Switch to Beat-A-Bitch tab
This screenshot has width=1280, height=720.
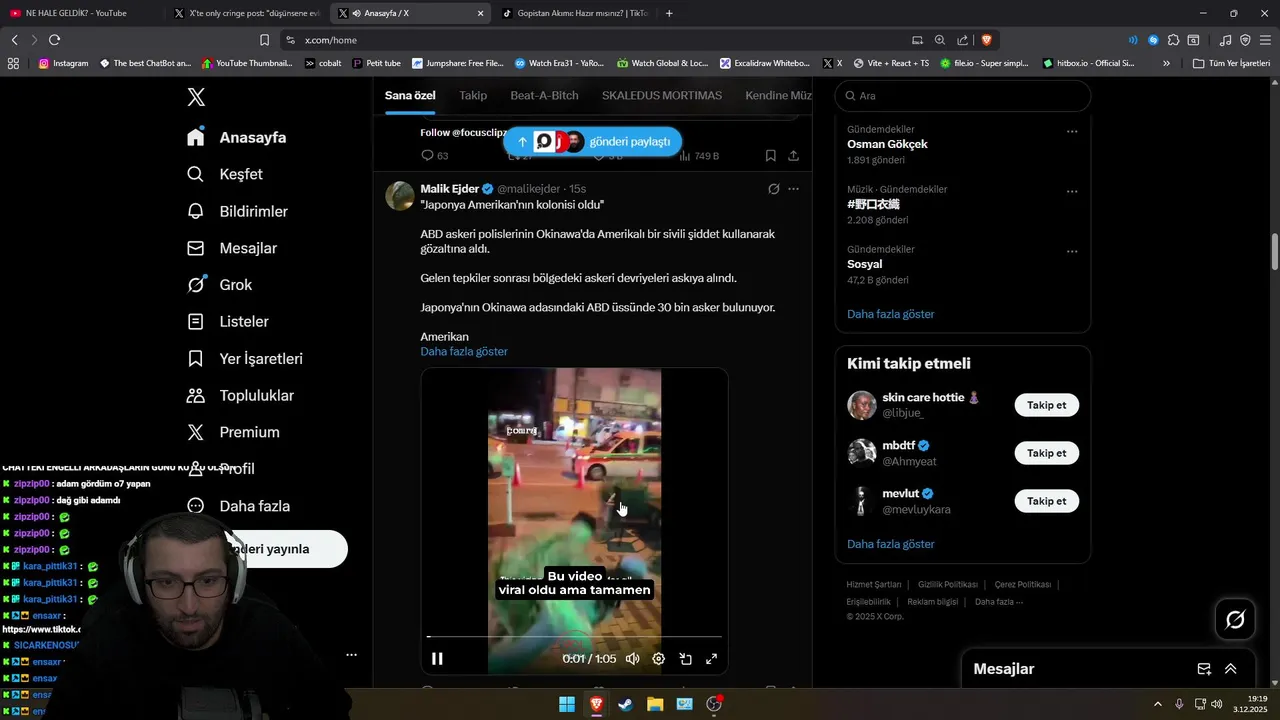(x=544, y=95)
